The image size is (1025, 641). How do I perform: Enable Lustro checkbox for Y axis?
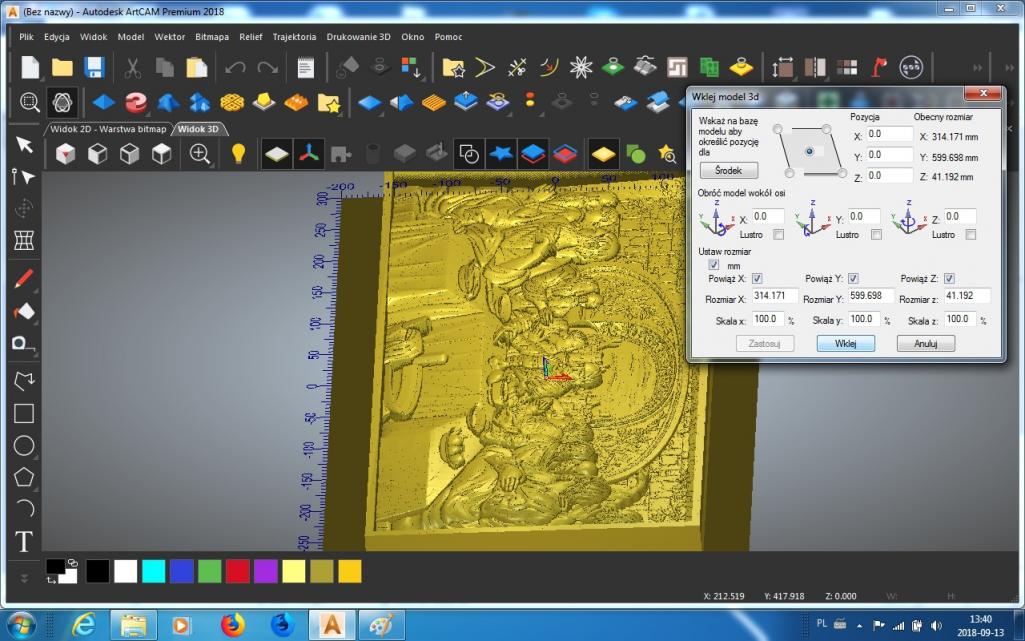tap(877, 235)
